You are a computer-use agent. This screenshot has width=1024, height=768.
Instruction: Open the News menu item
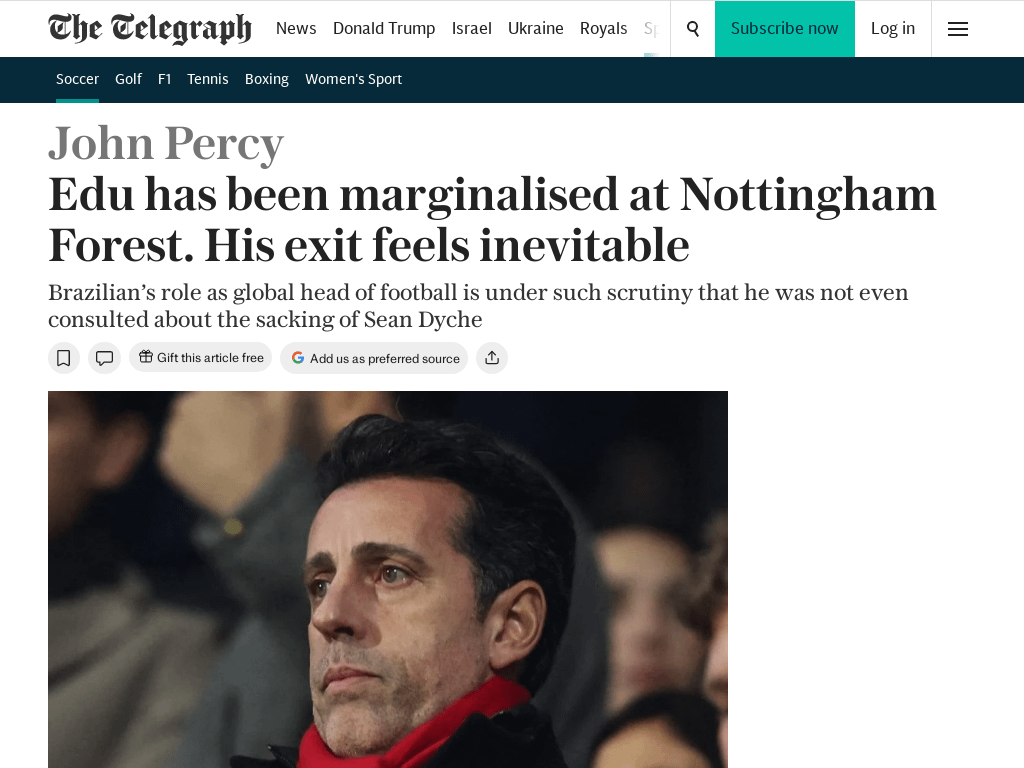pyautogui.click(x=296, y=28)
